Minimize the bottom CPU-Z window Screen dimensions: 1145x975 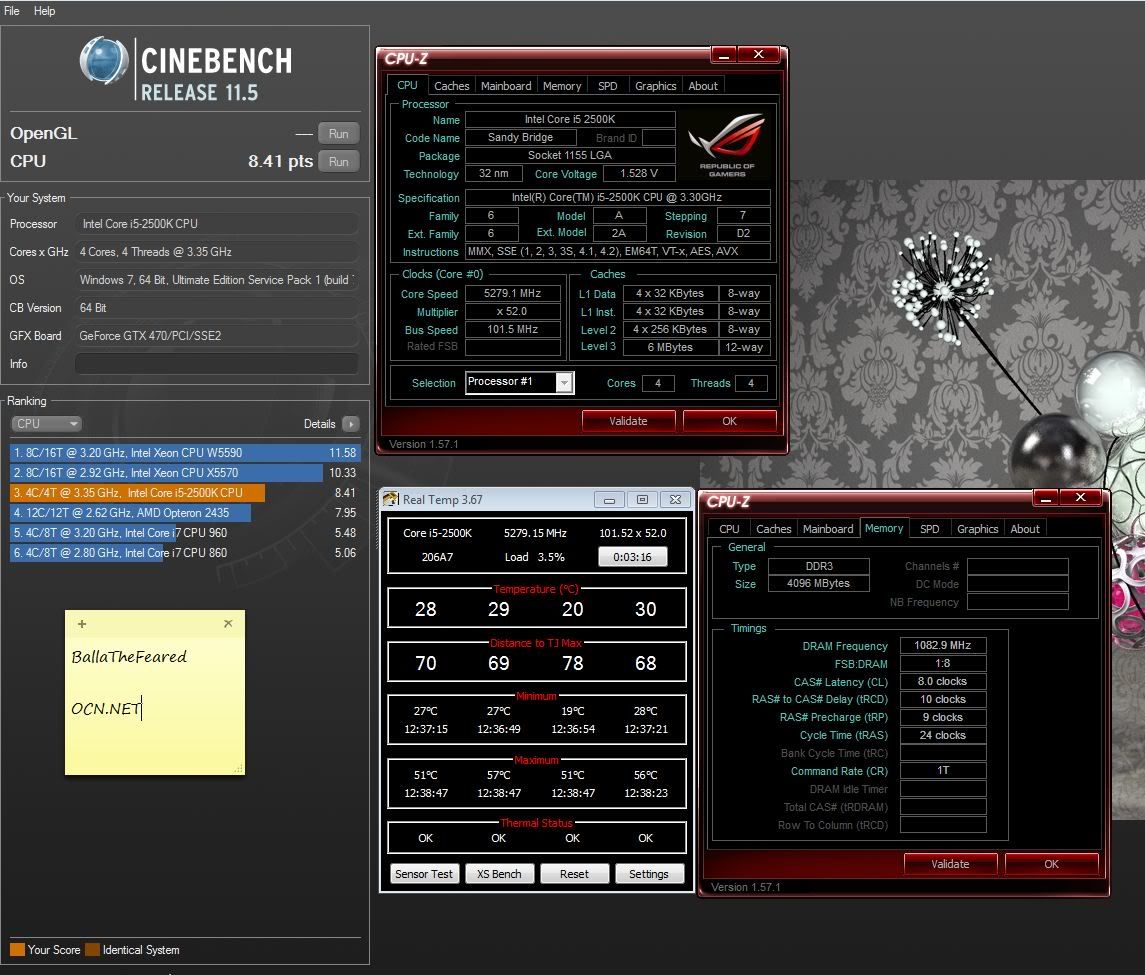[x=1046, y=498]
